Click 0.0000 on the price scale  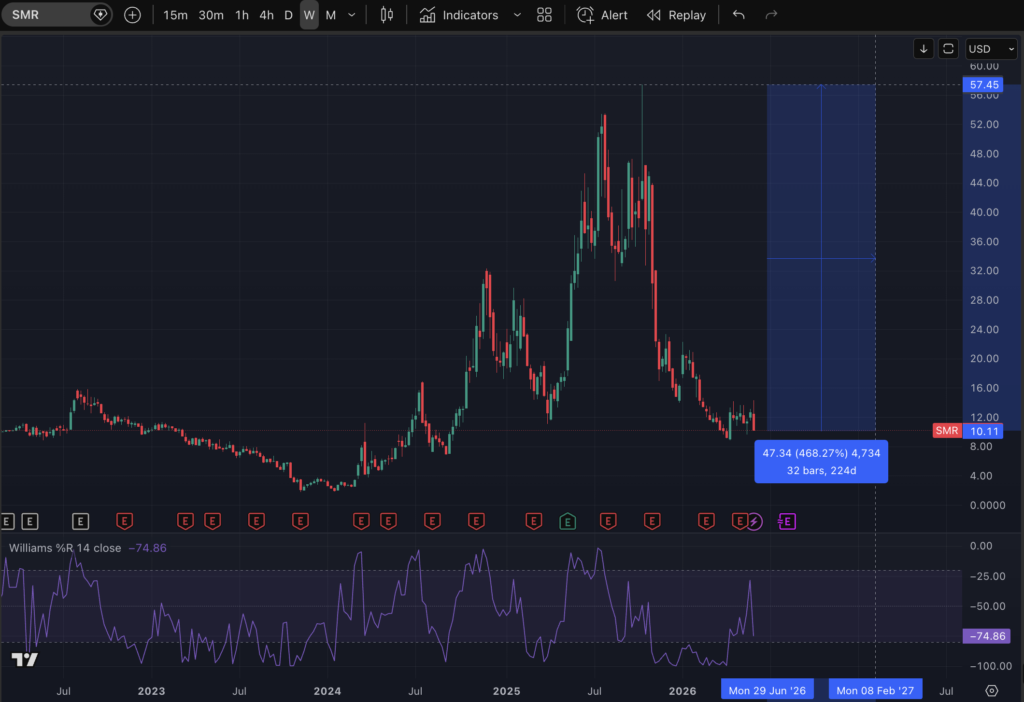[987, 505]
